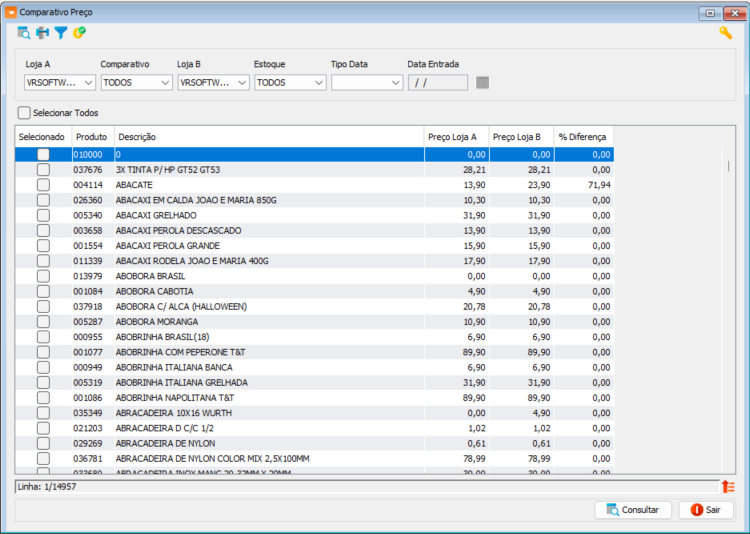750x534 pixels.
Task: Click the orange sort arrow icon
Action: click(728, 487)
